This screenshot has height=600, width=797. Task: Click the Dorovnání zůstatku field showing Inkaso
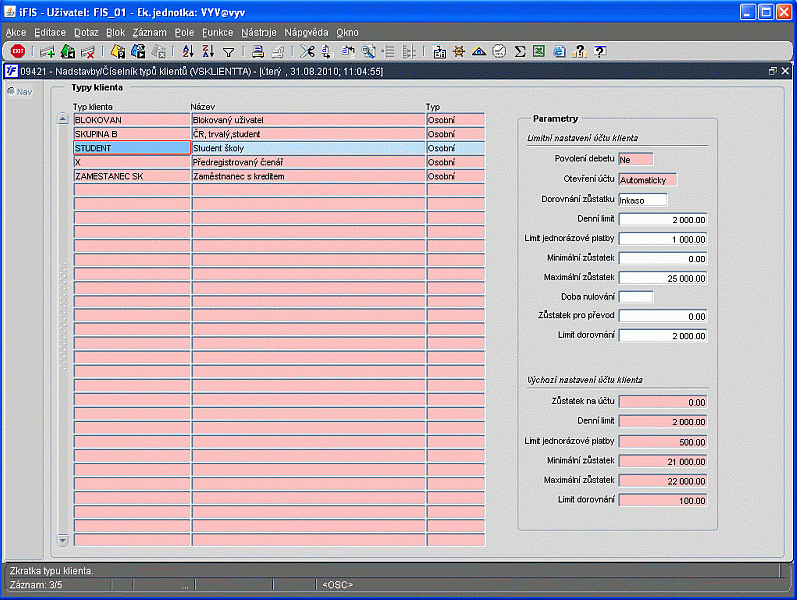click(x=642, y=200)
